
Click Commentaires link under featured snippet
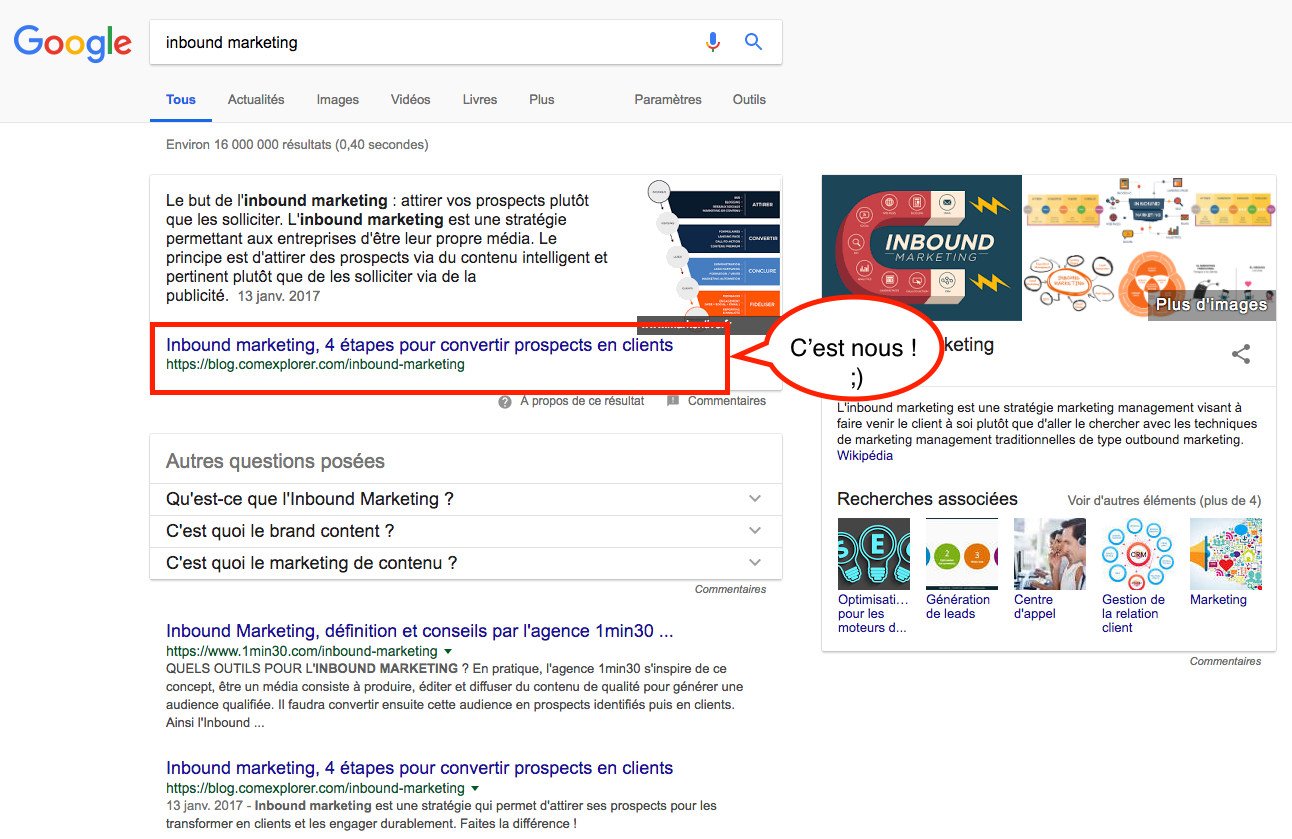[727, 401]
